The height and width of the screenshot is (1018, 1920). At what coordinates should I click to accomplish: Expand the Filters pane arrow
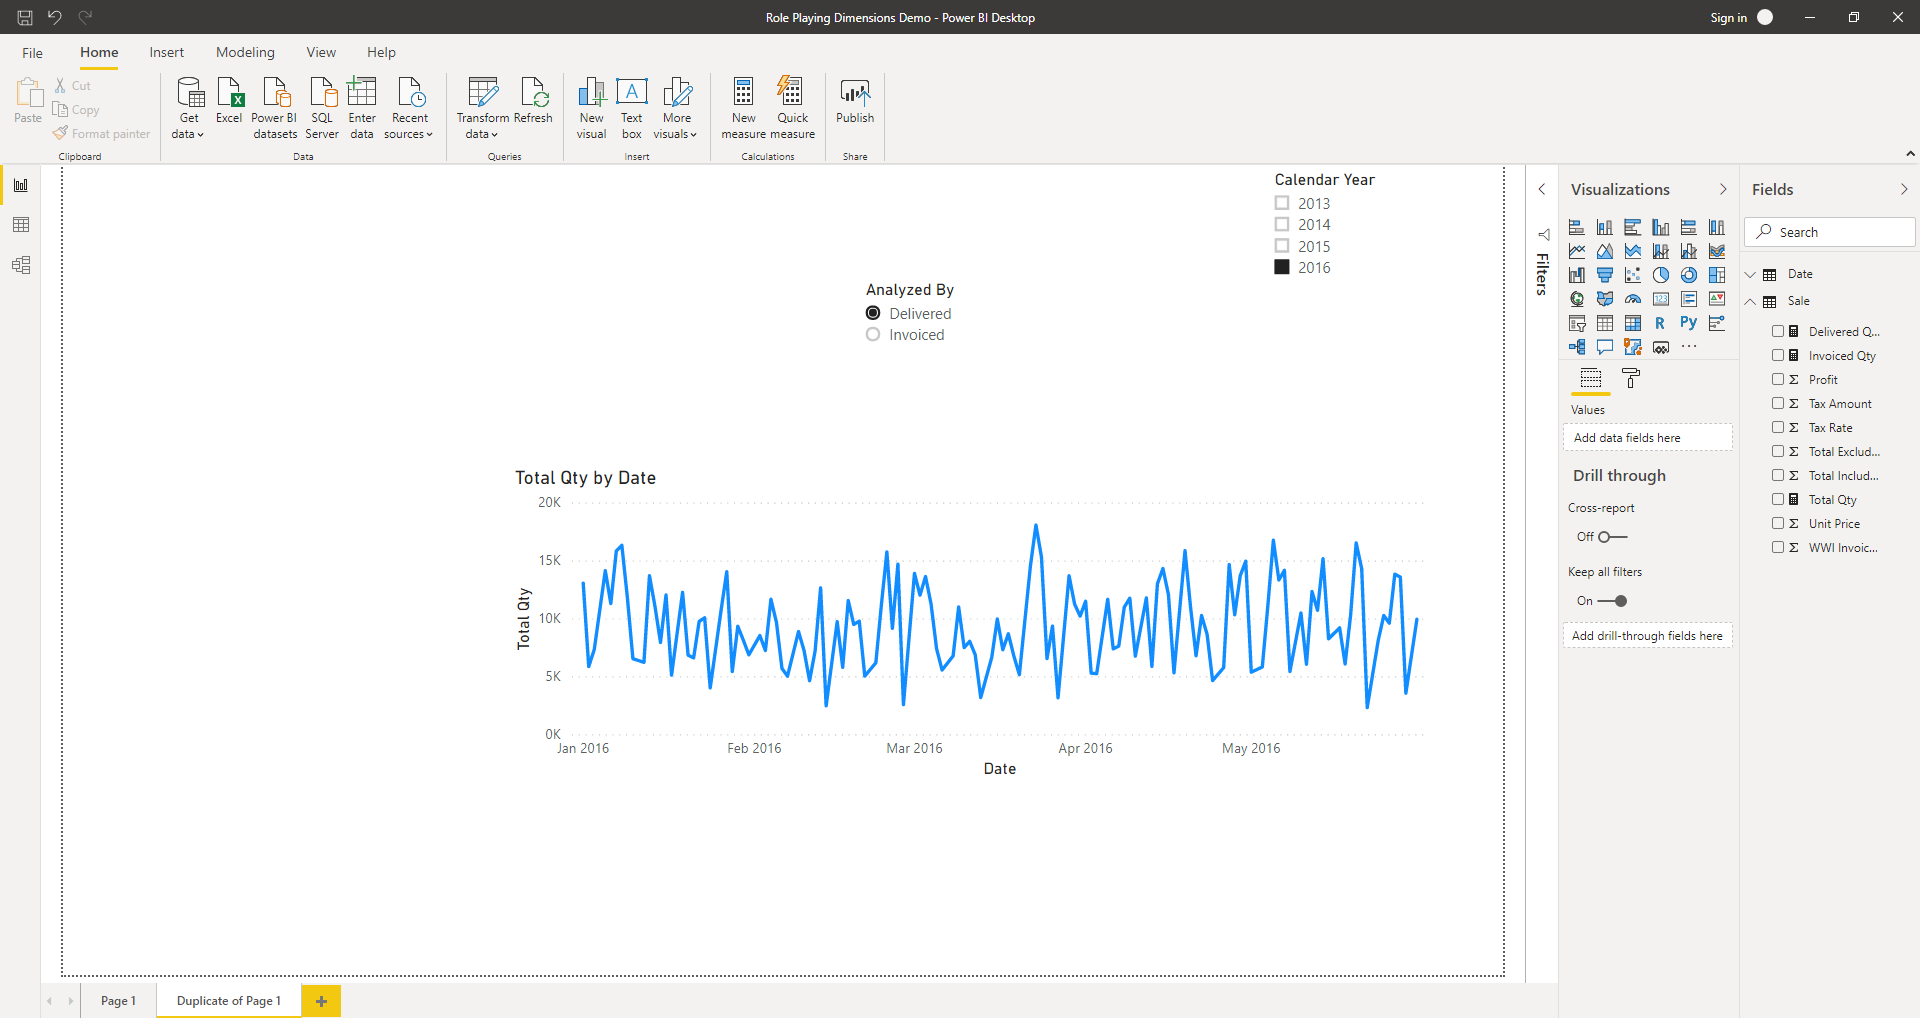(1542, 189)
